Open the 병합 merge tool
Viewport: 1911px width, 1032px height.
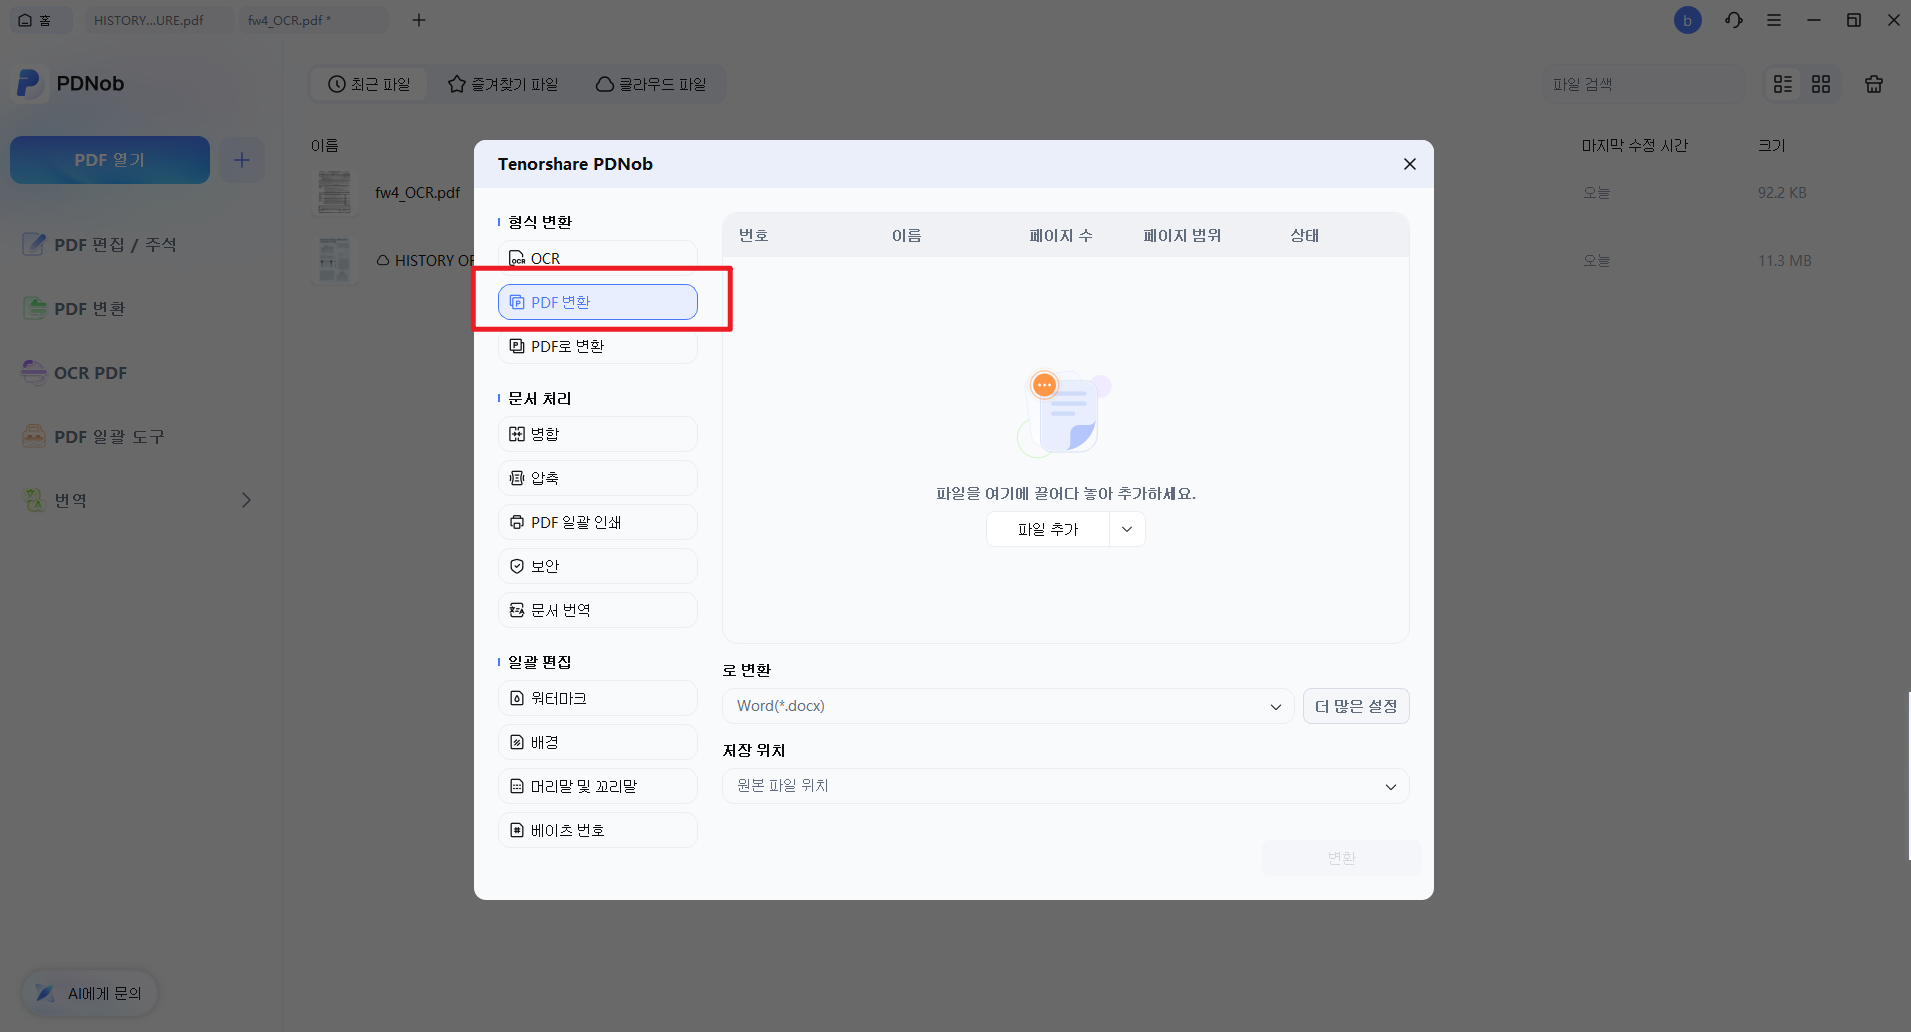[x=597, y=434]
